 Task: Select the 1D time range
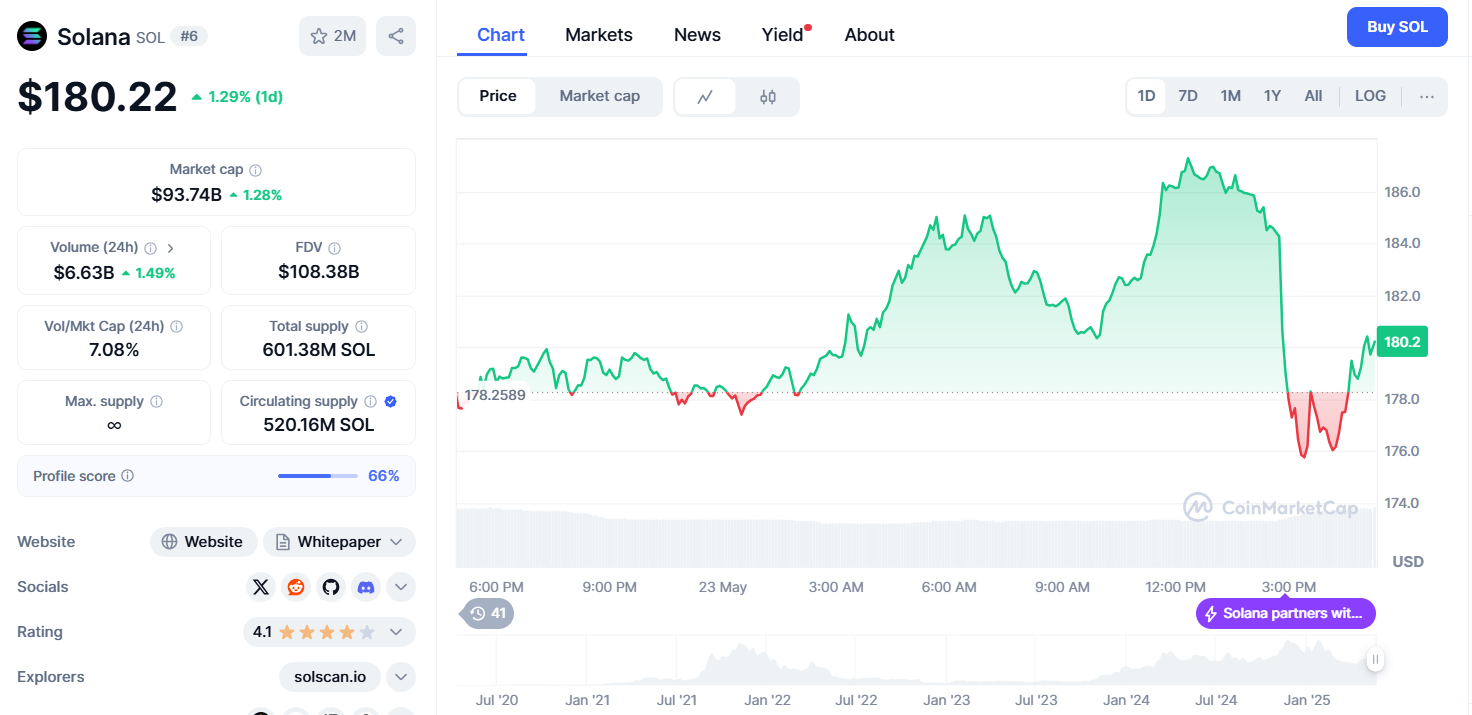(x=1146, y=97)
